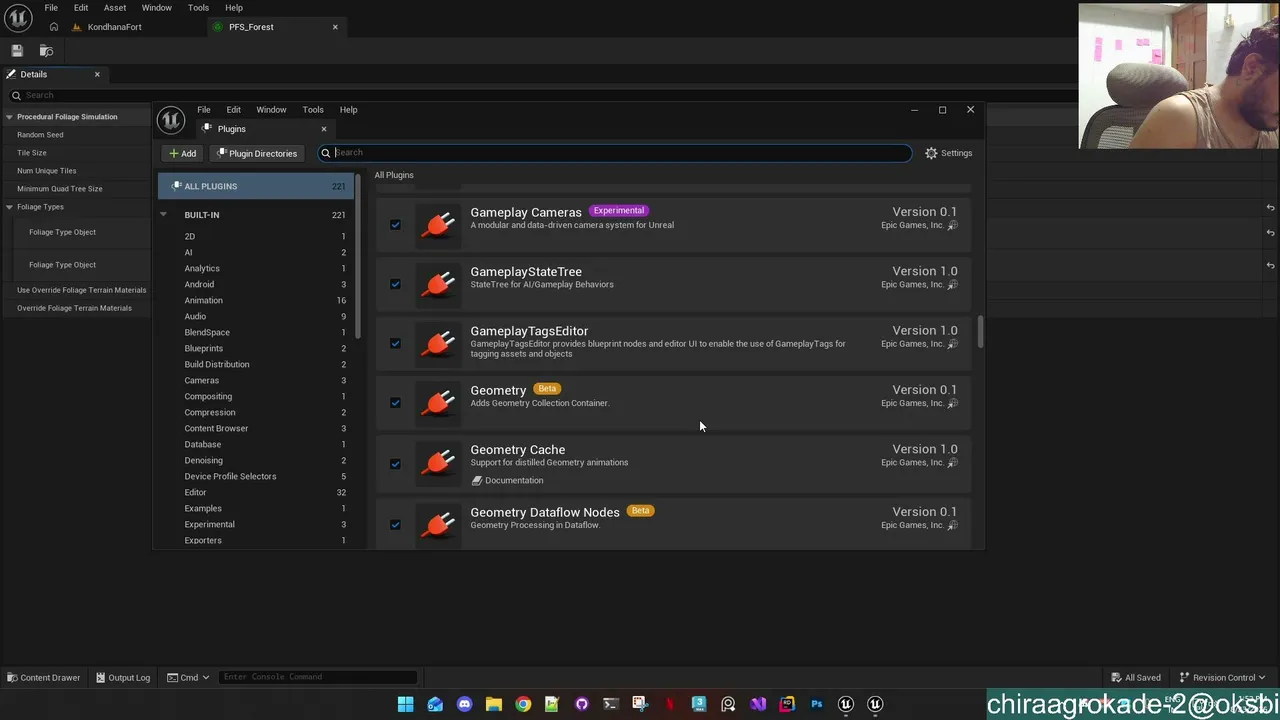Focus the Plugins search field
1280x720 pixels.
(615, 153)
